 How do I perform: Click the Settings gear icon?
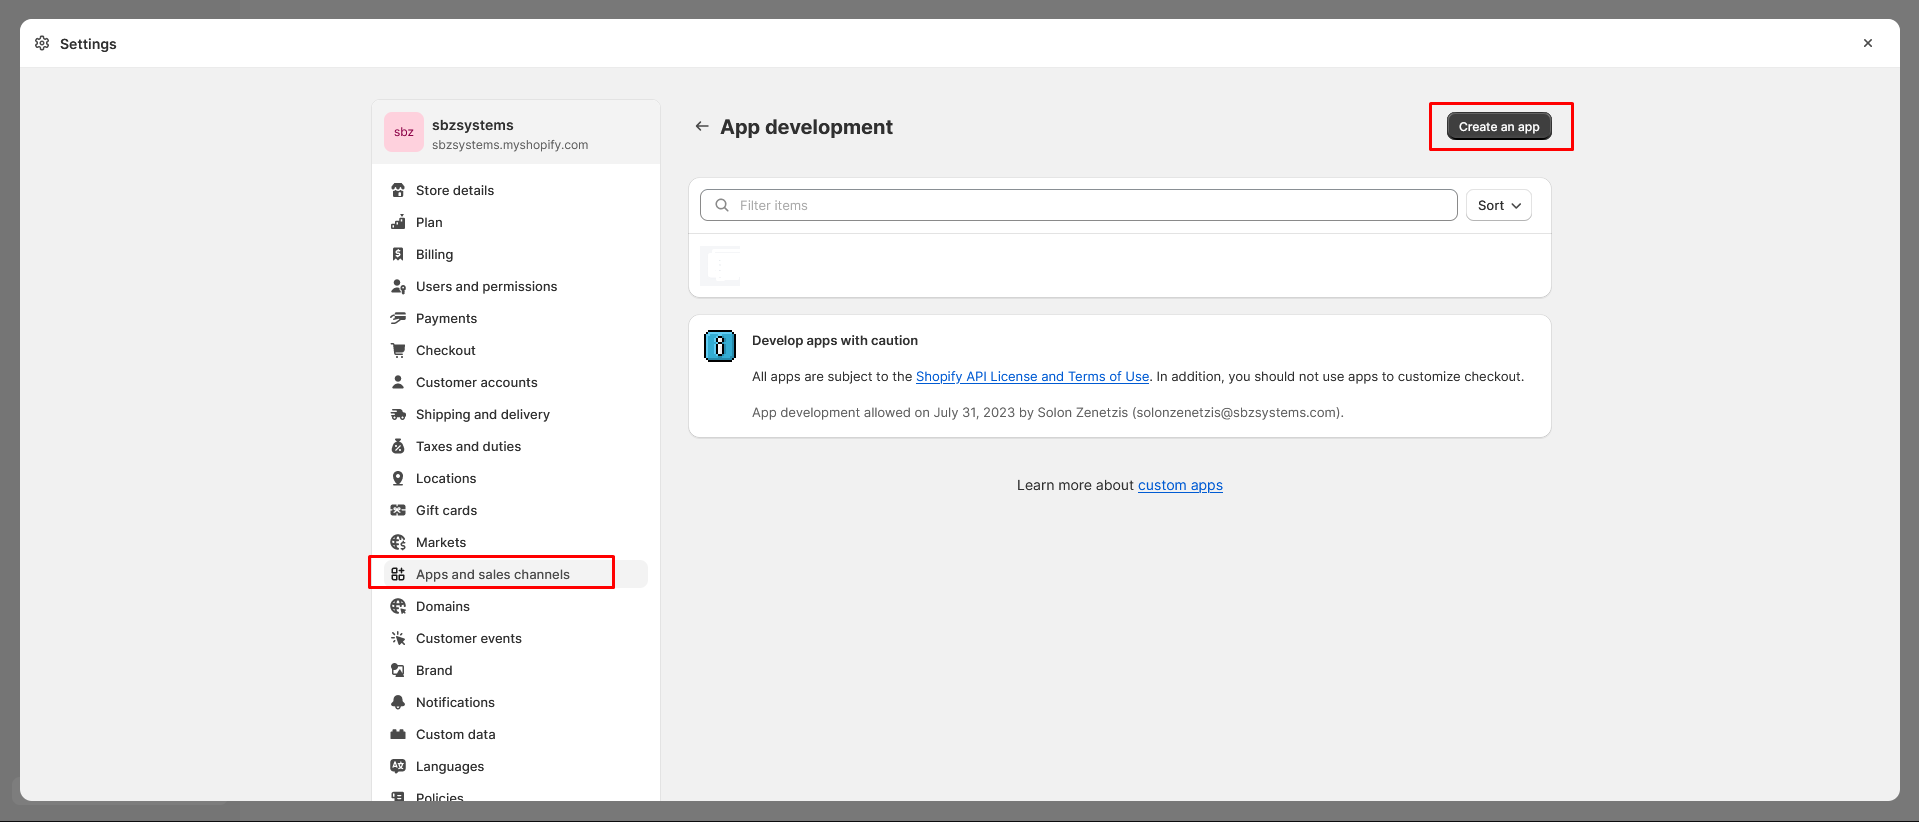42,43
